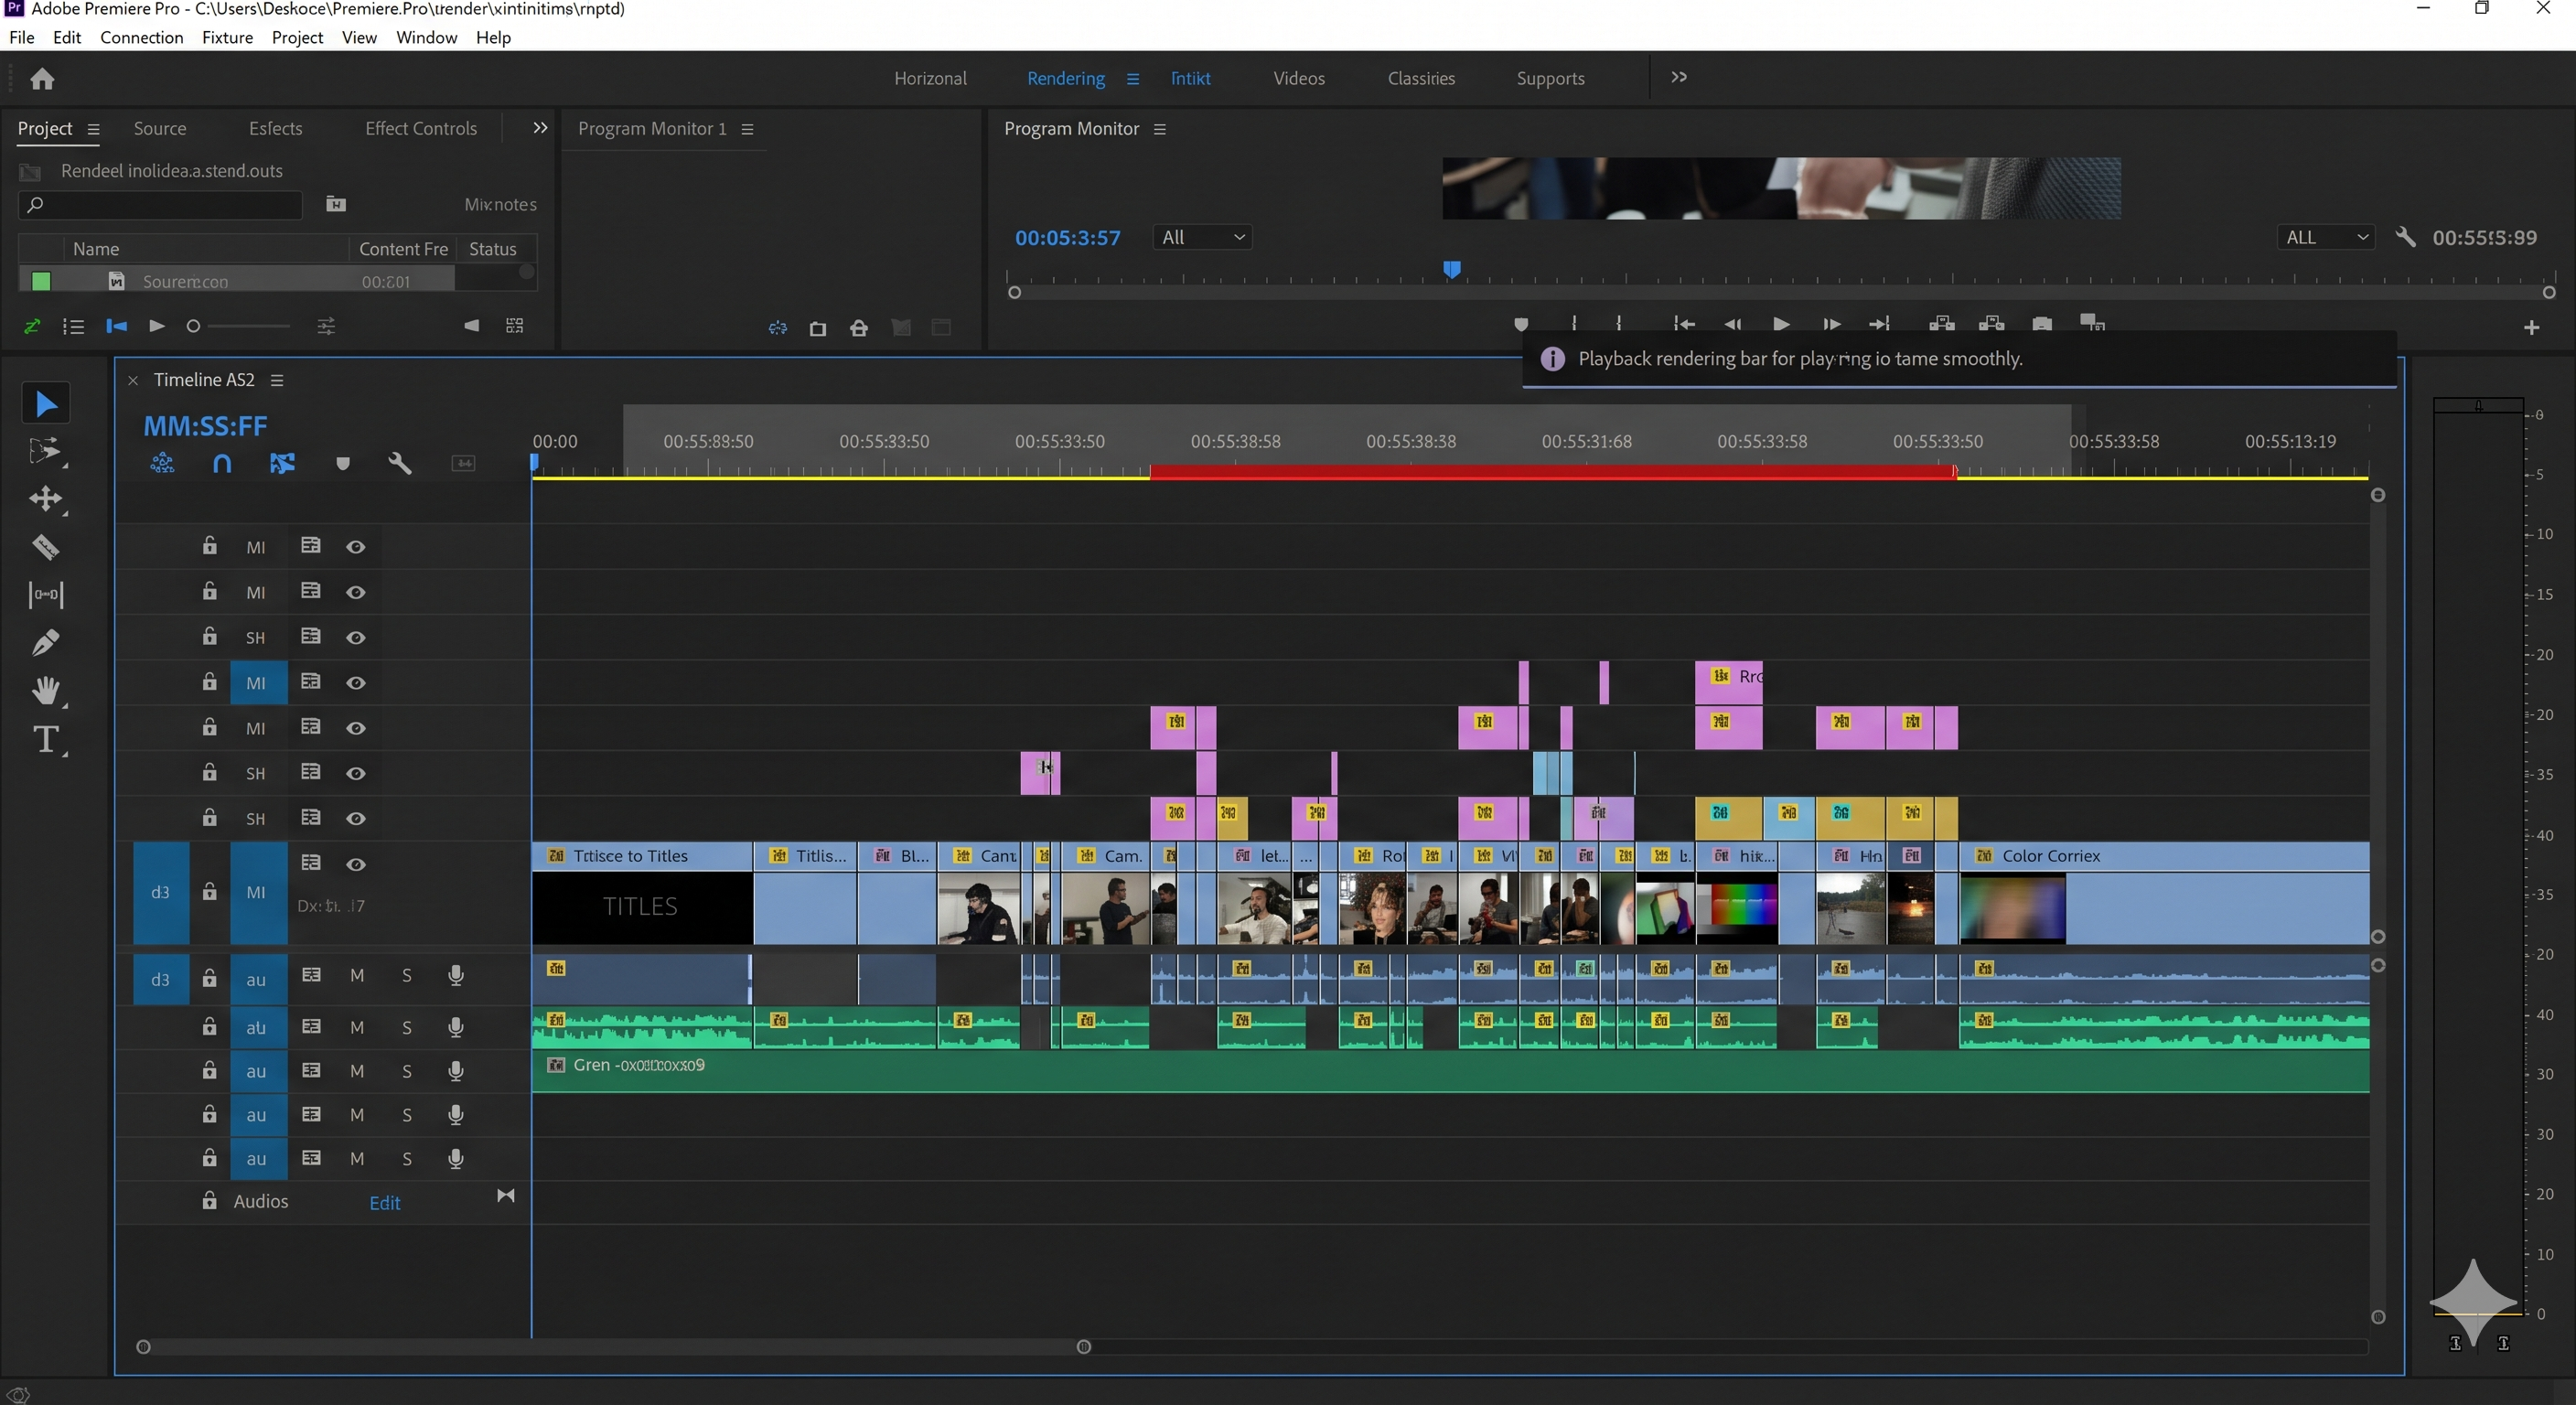Click the timeline wrench settings icon
This screenshot has height=1405, width=2576.
(400, 463)
